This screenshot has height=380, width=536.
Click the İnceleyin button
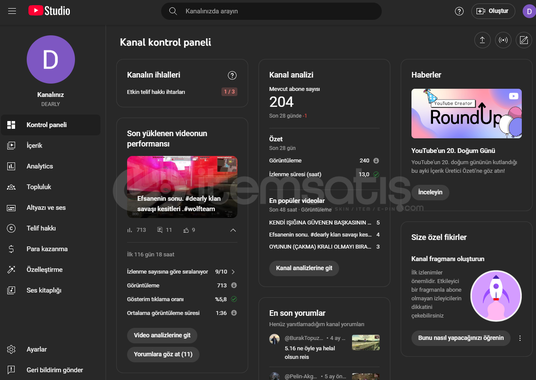(430, 192)
